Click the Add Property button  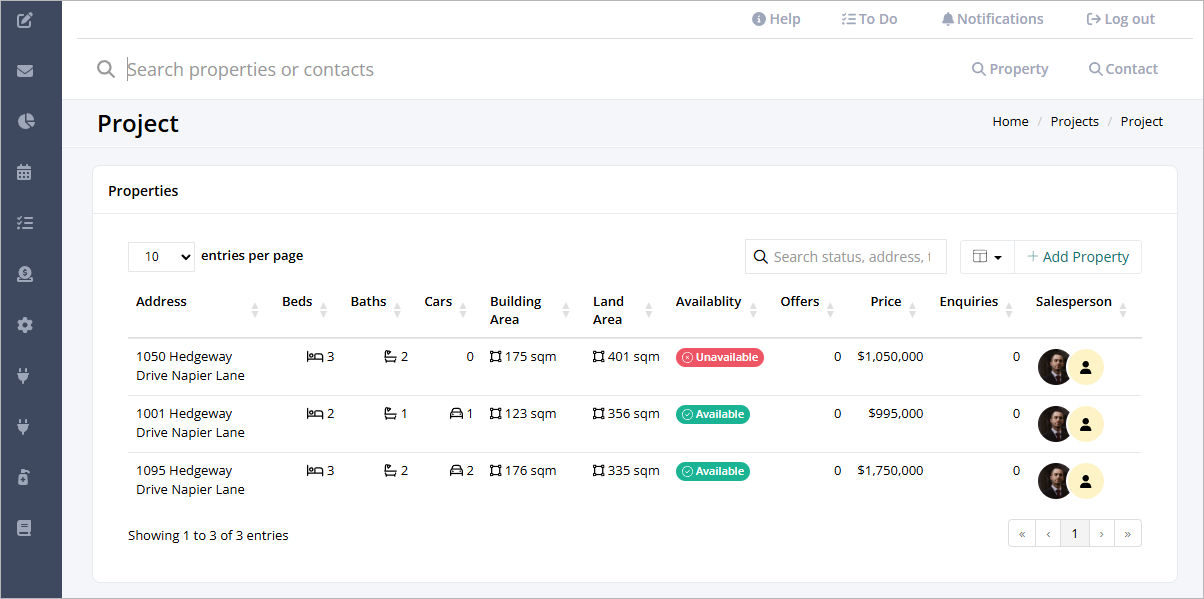pyautogui.click(x=1078, y=257)
